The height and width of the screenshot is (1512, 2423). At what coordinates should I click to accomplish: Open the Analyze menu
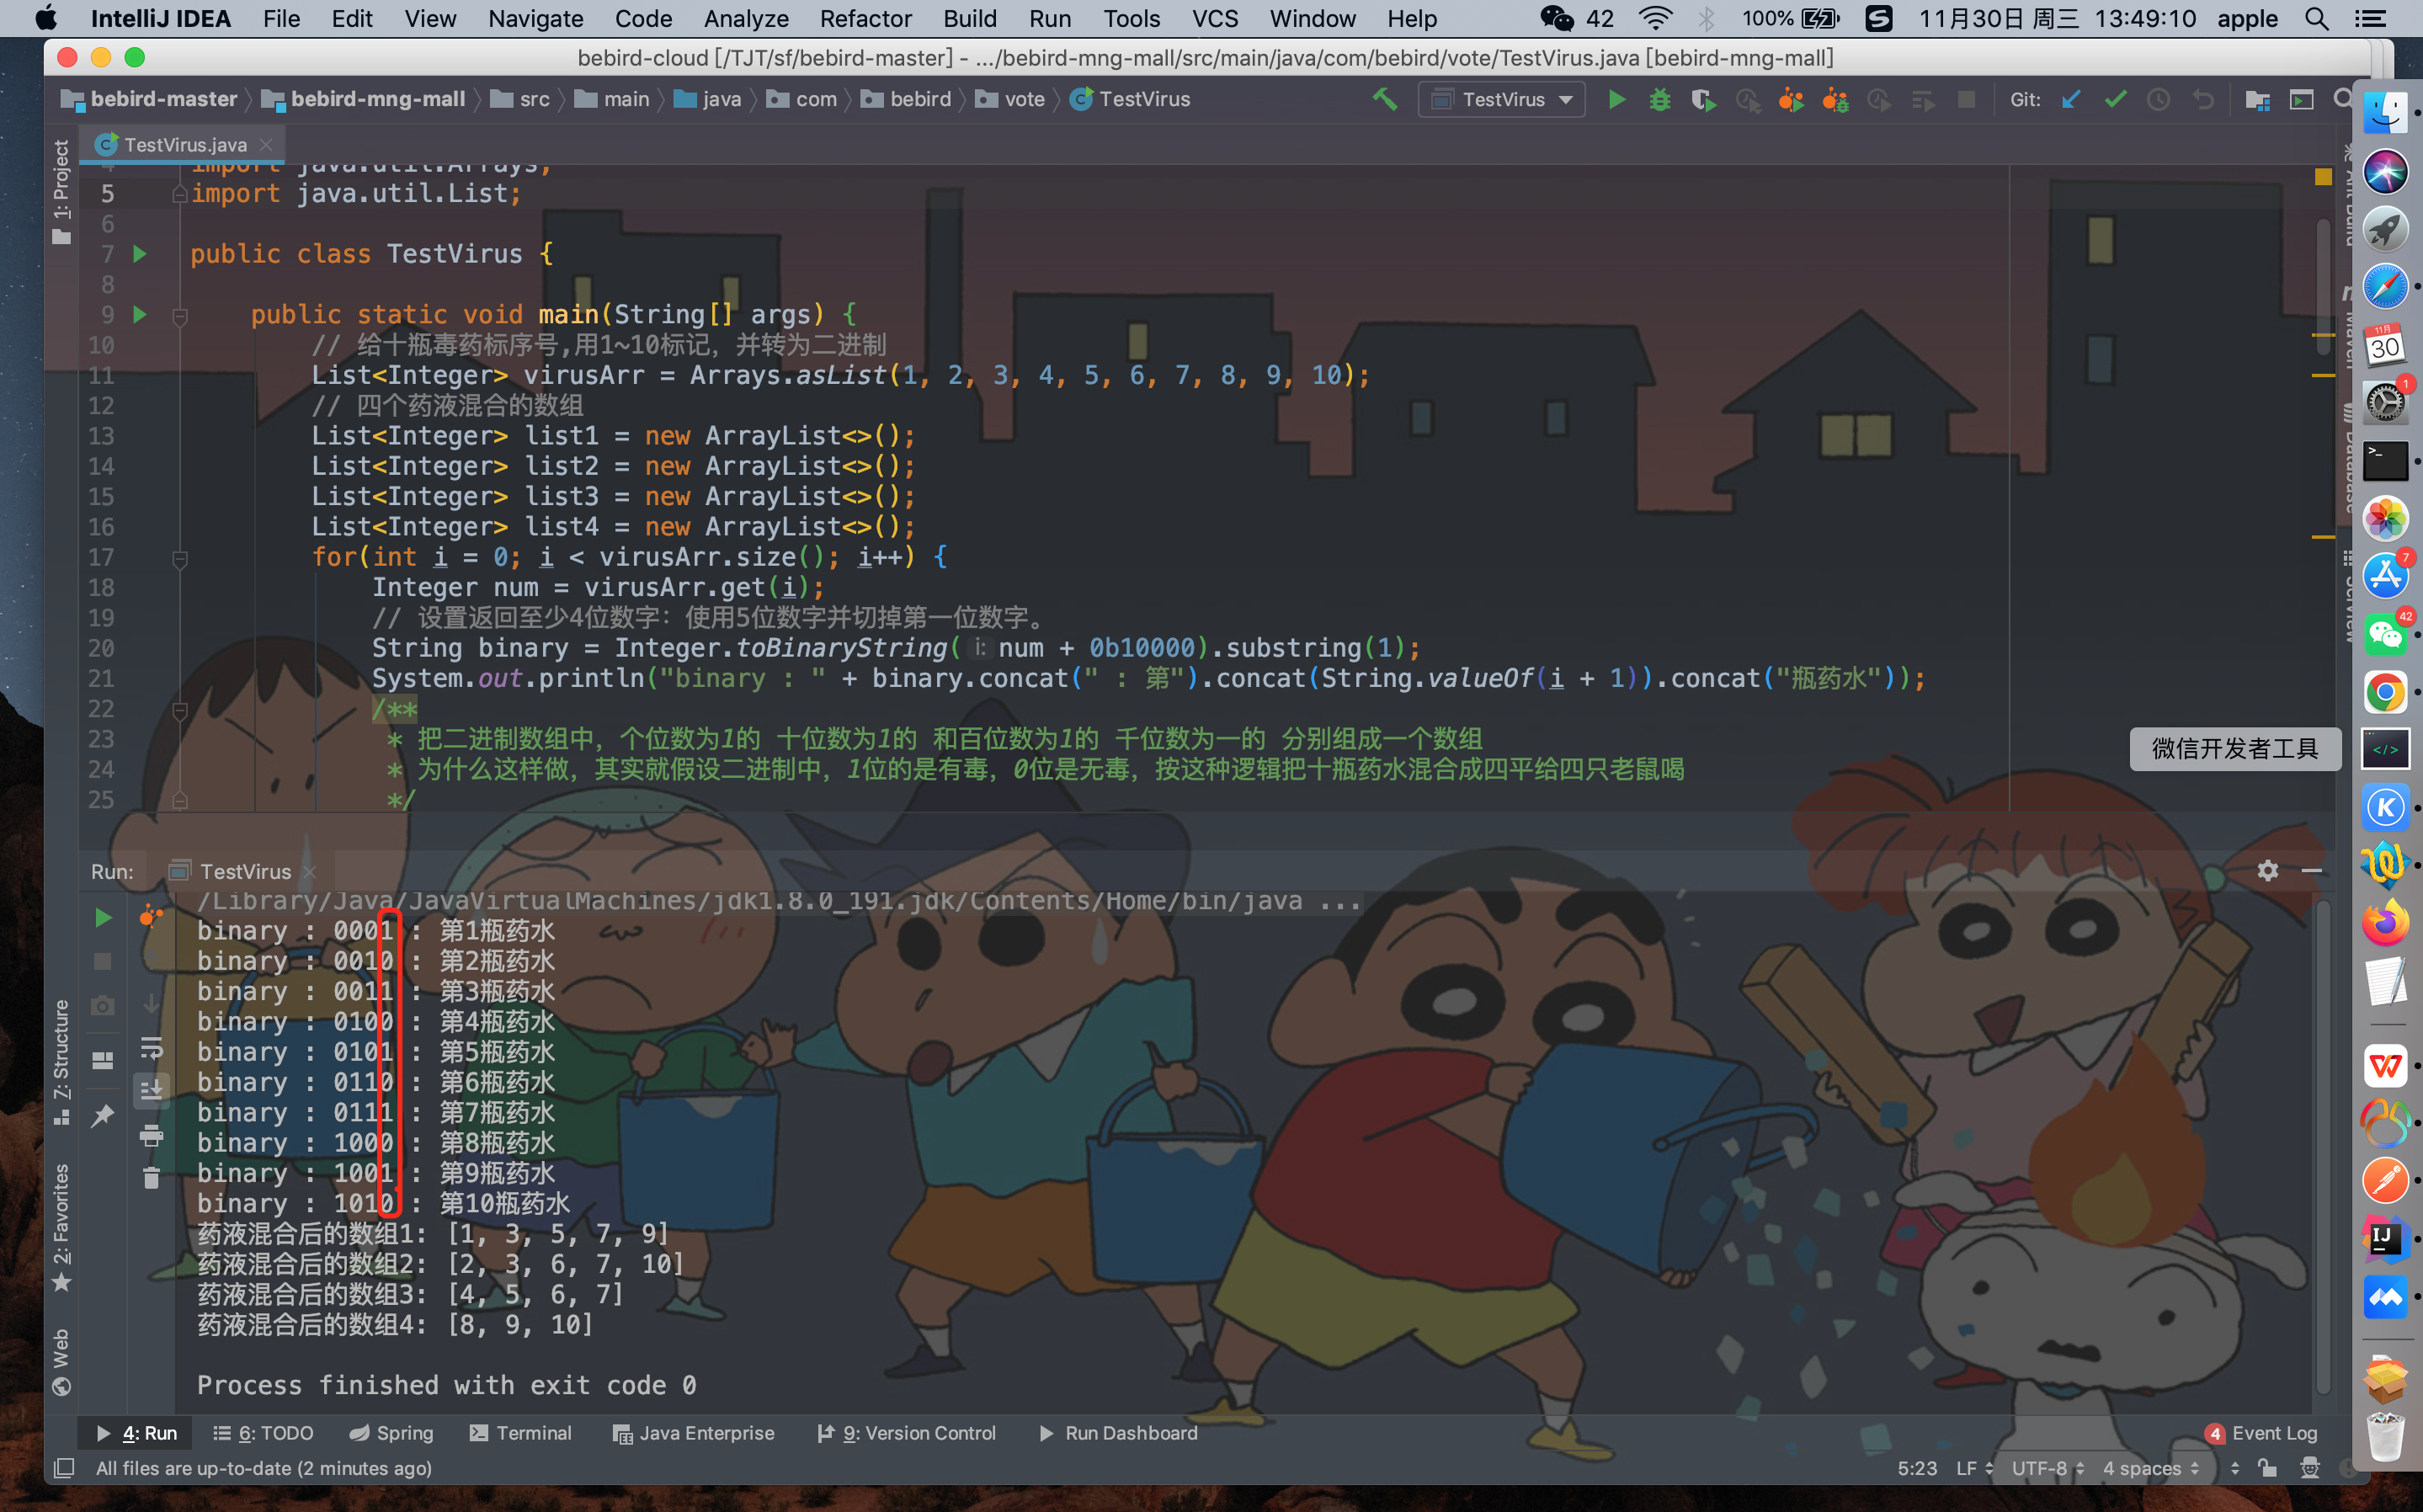pyautogui.click(x=746, y=19)
